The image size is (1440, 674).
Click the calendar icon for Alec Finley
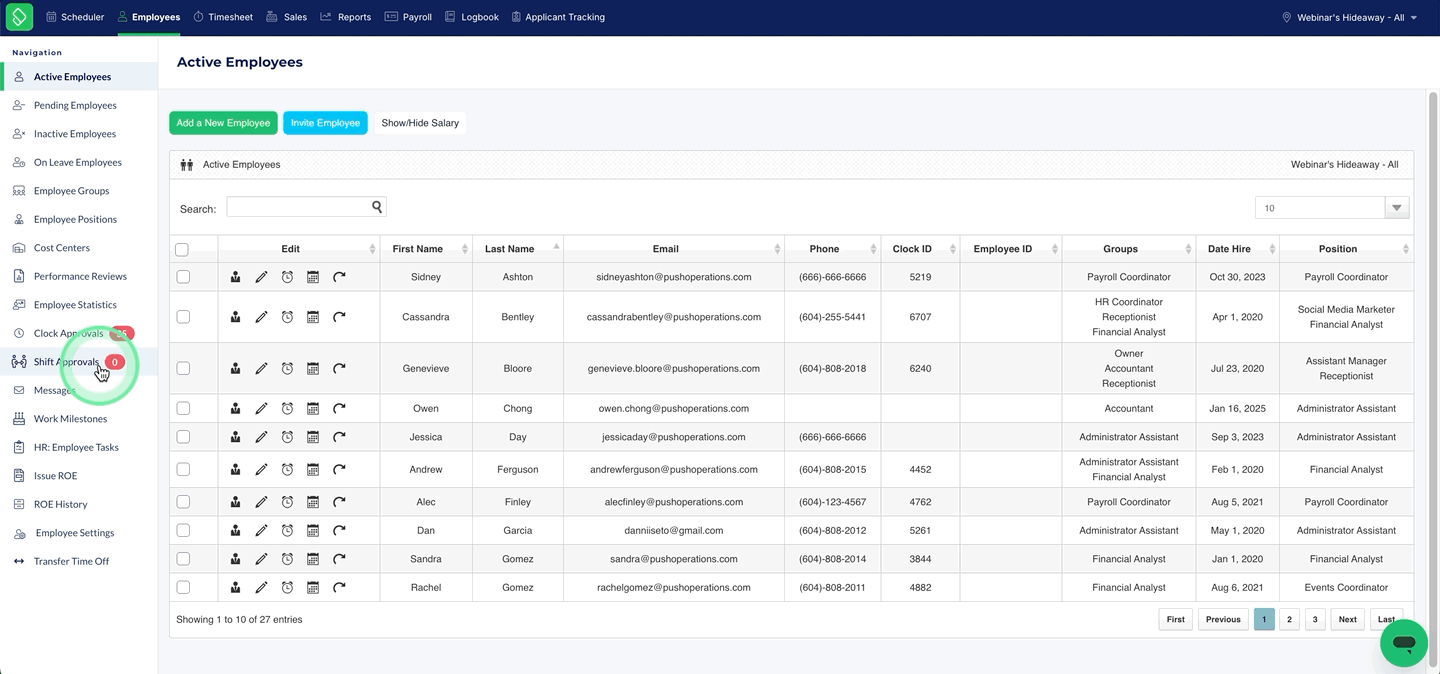[313, 502]
